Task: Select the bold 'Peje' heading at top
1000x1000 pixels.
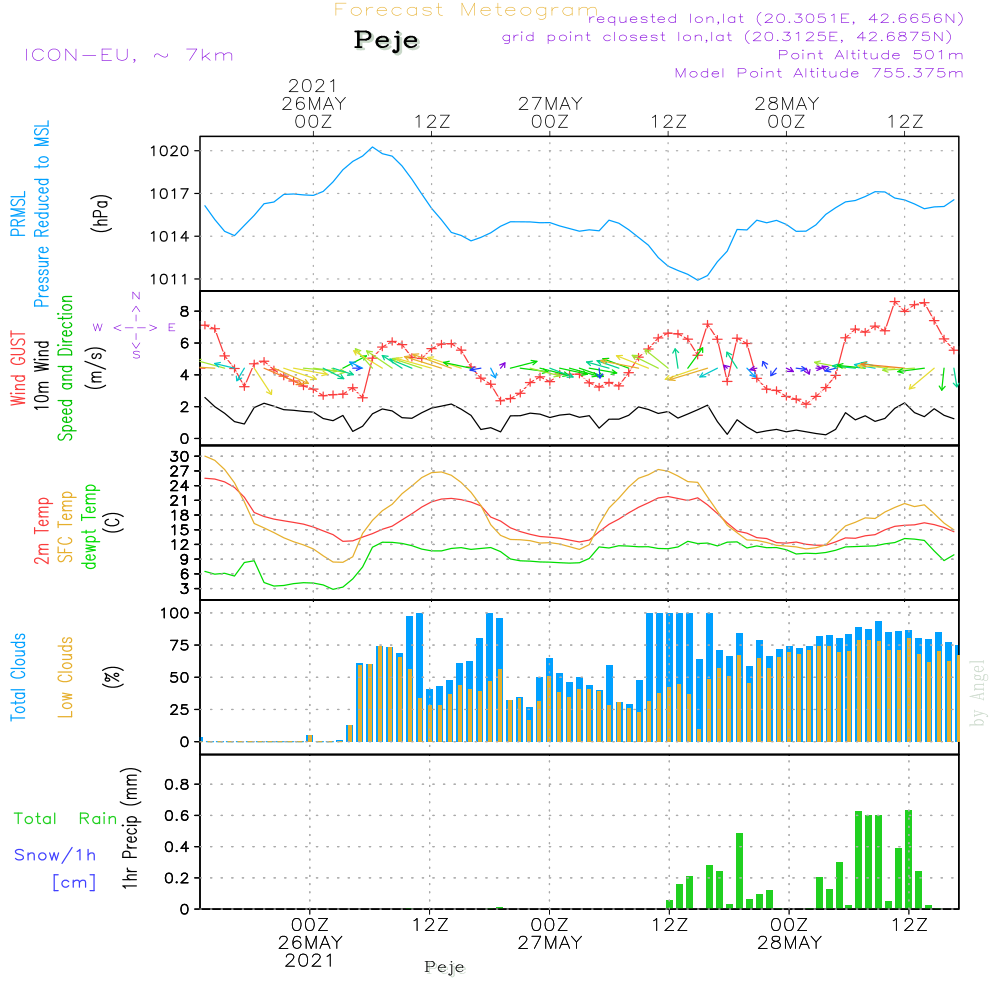Action: 386,40
